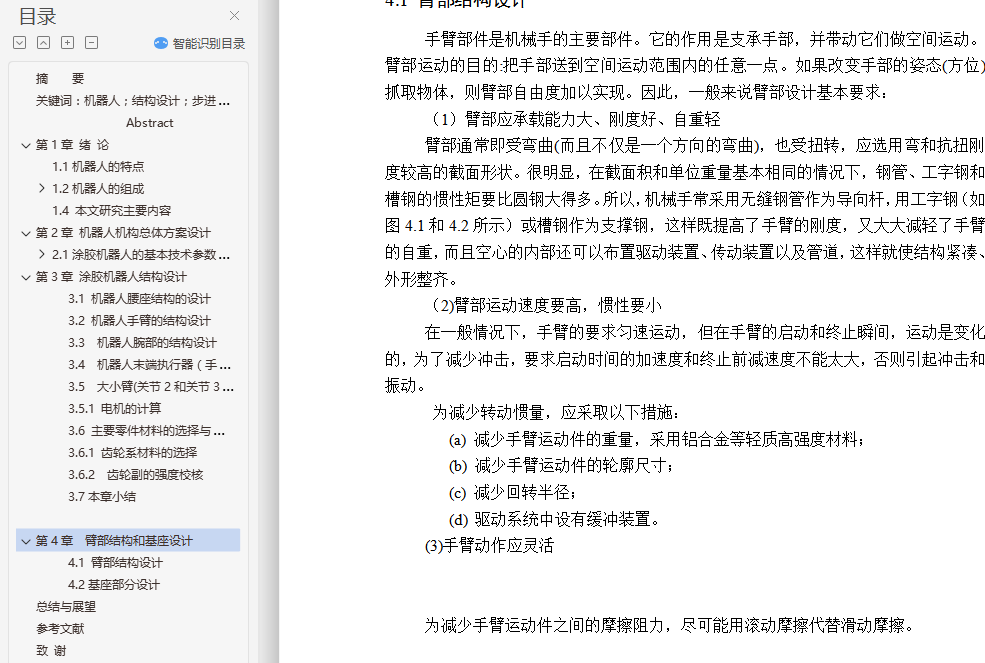Navigate to 4.1 臂部结构设计

click(115, 562)
